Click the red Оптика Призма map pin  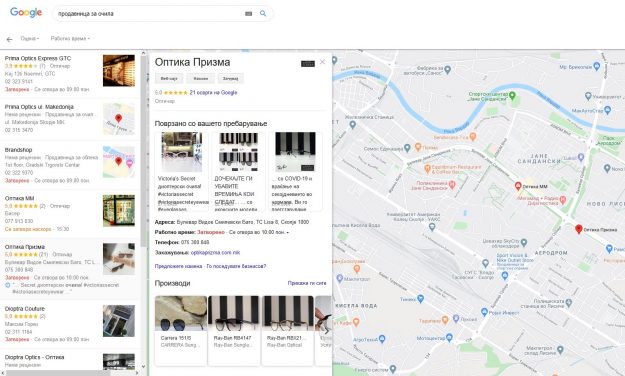[x=579, y=229]
